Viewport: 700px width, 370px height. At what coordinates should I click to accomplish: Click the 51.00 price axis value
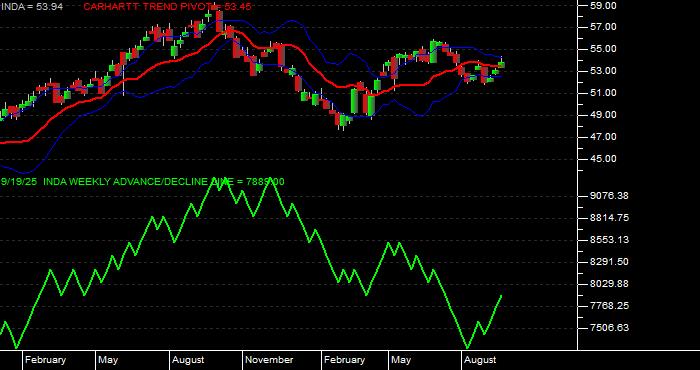(603, 93)
